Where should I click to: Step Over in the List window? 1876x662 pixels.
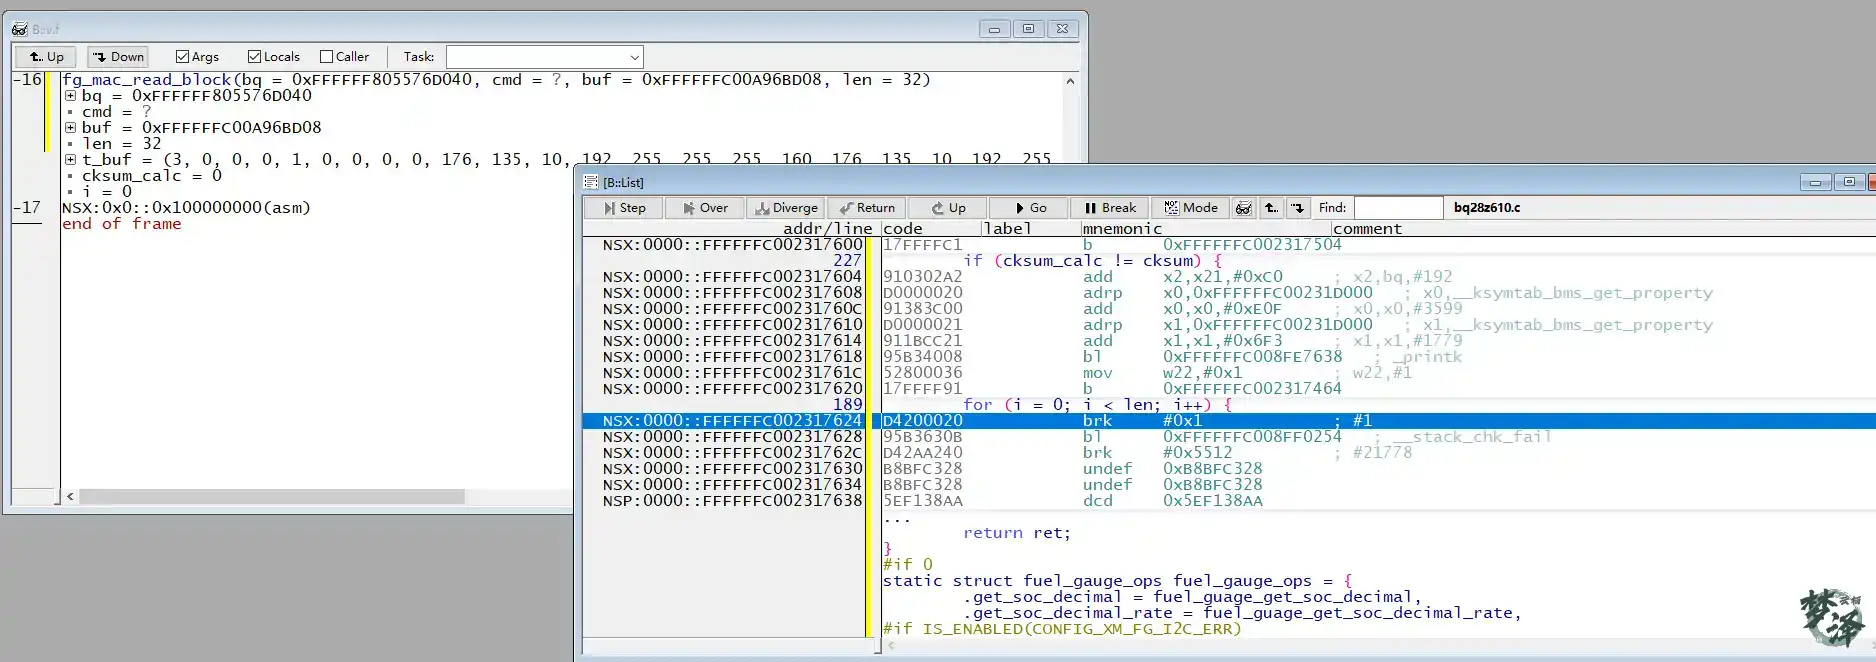[x=704, y=208]
